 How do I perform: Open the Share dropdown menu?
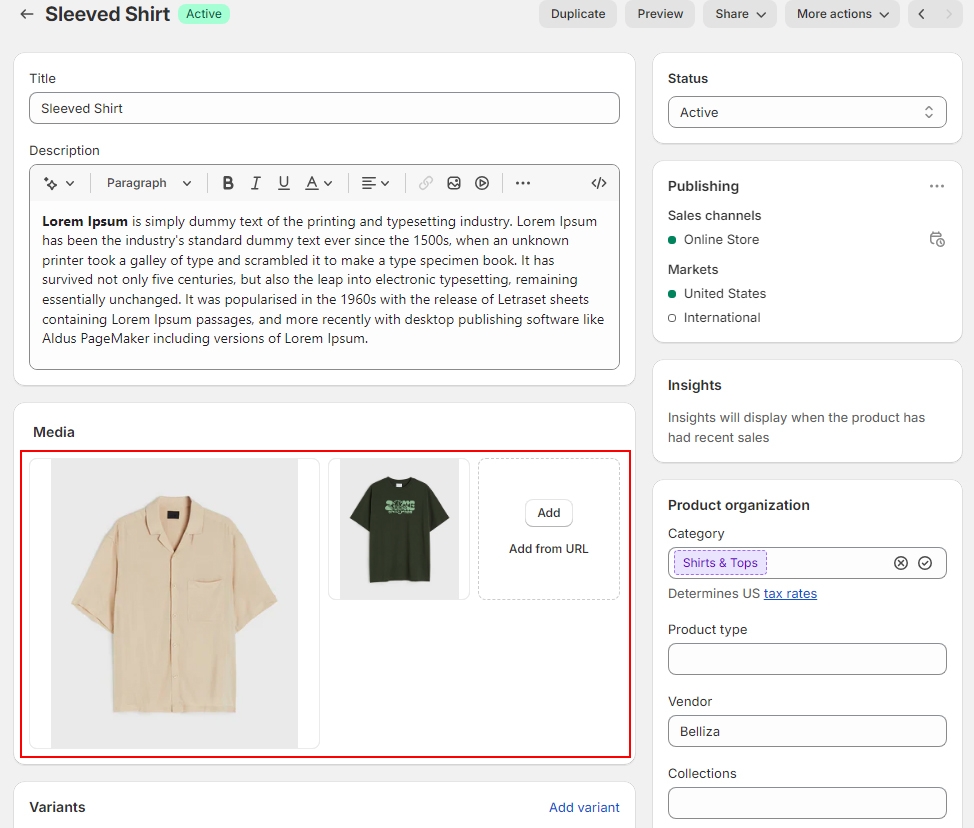click(740, 14)
